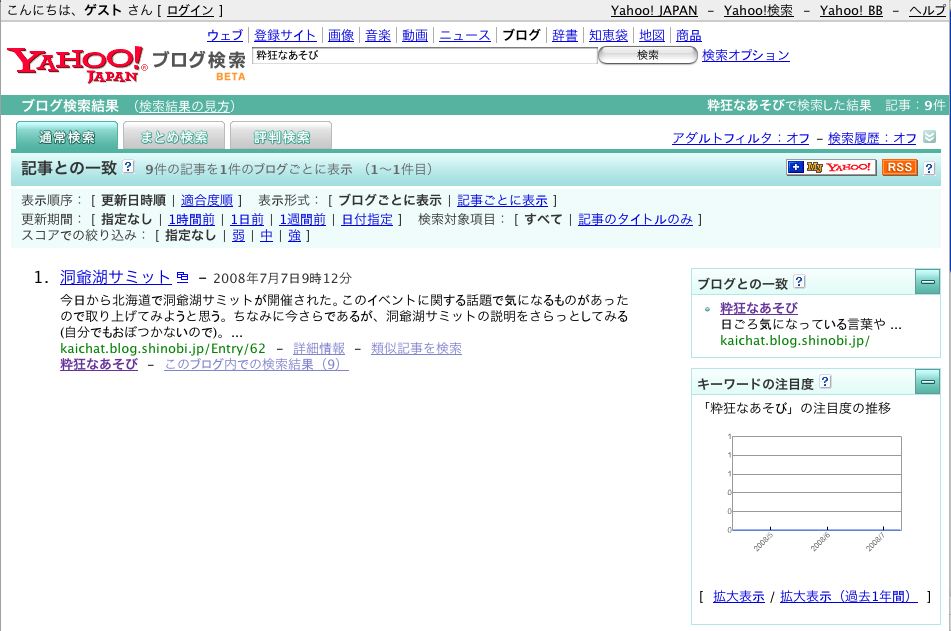Viewport: 951px width, 631px height.
Task: Sort results by 適合度順
Action: [x=207, y=200]
